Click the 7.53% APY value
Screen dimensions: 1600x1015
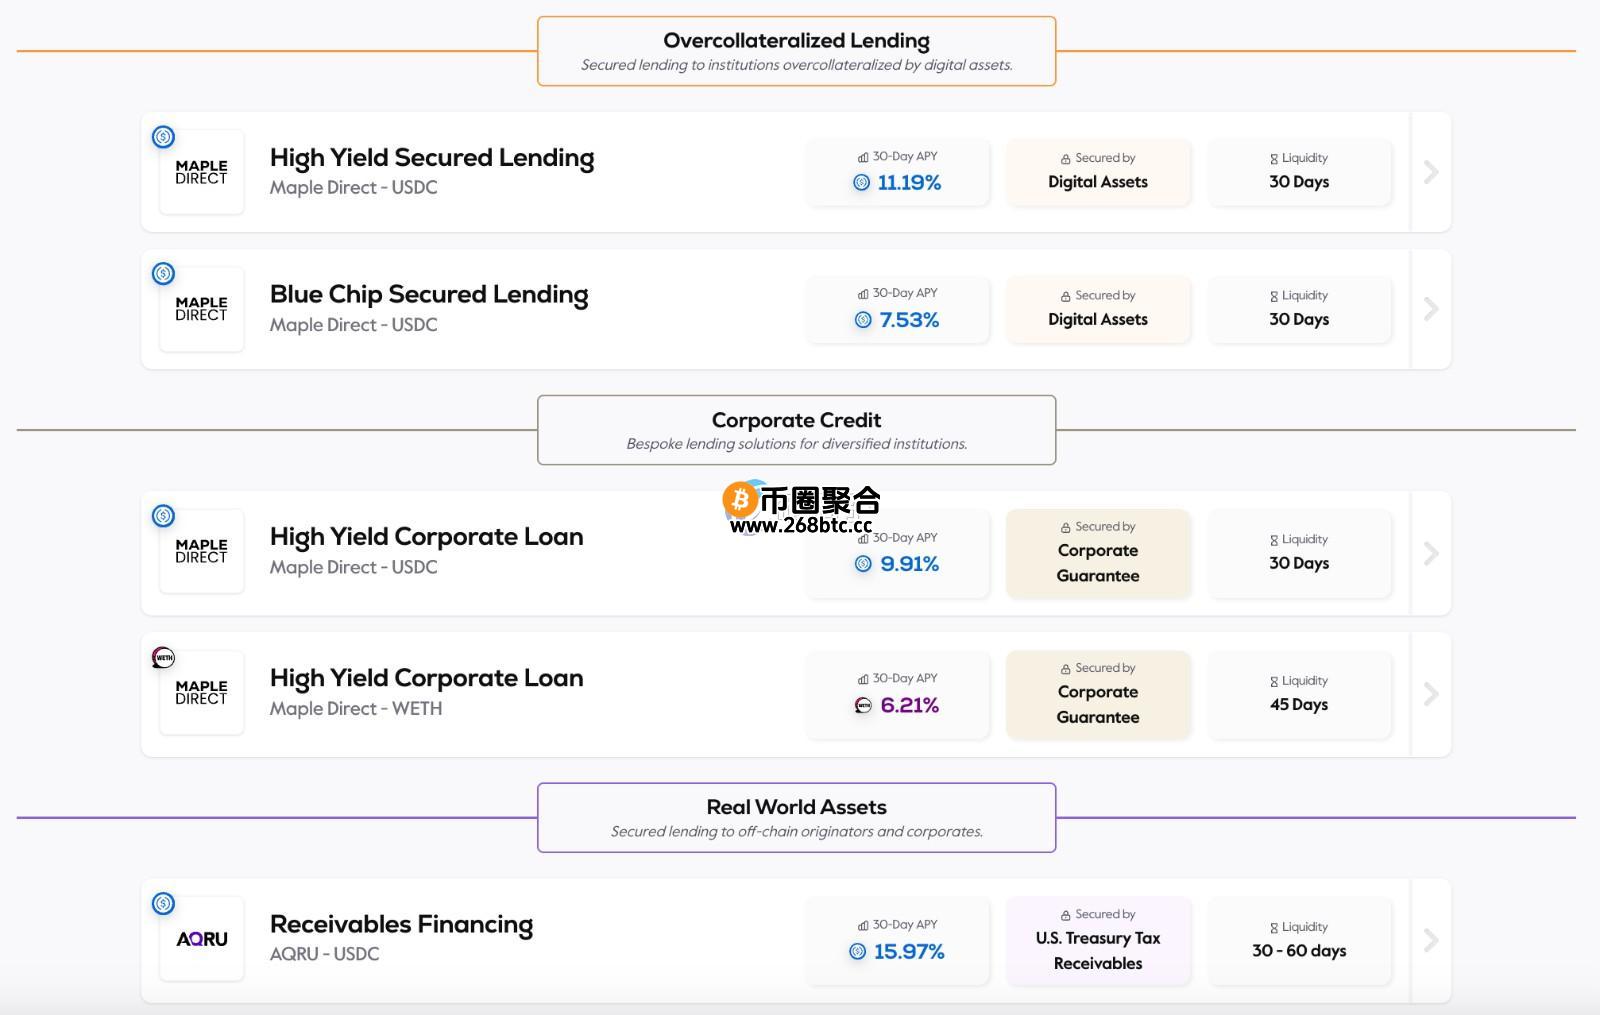[909, 320]
